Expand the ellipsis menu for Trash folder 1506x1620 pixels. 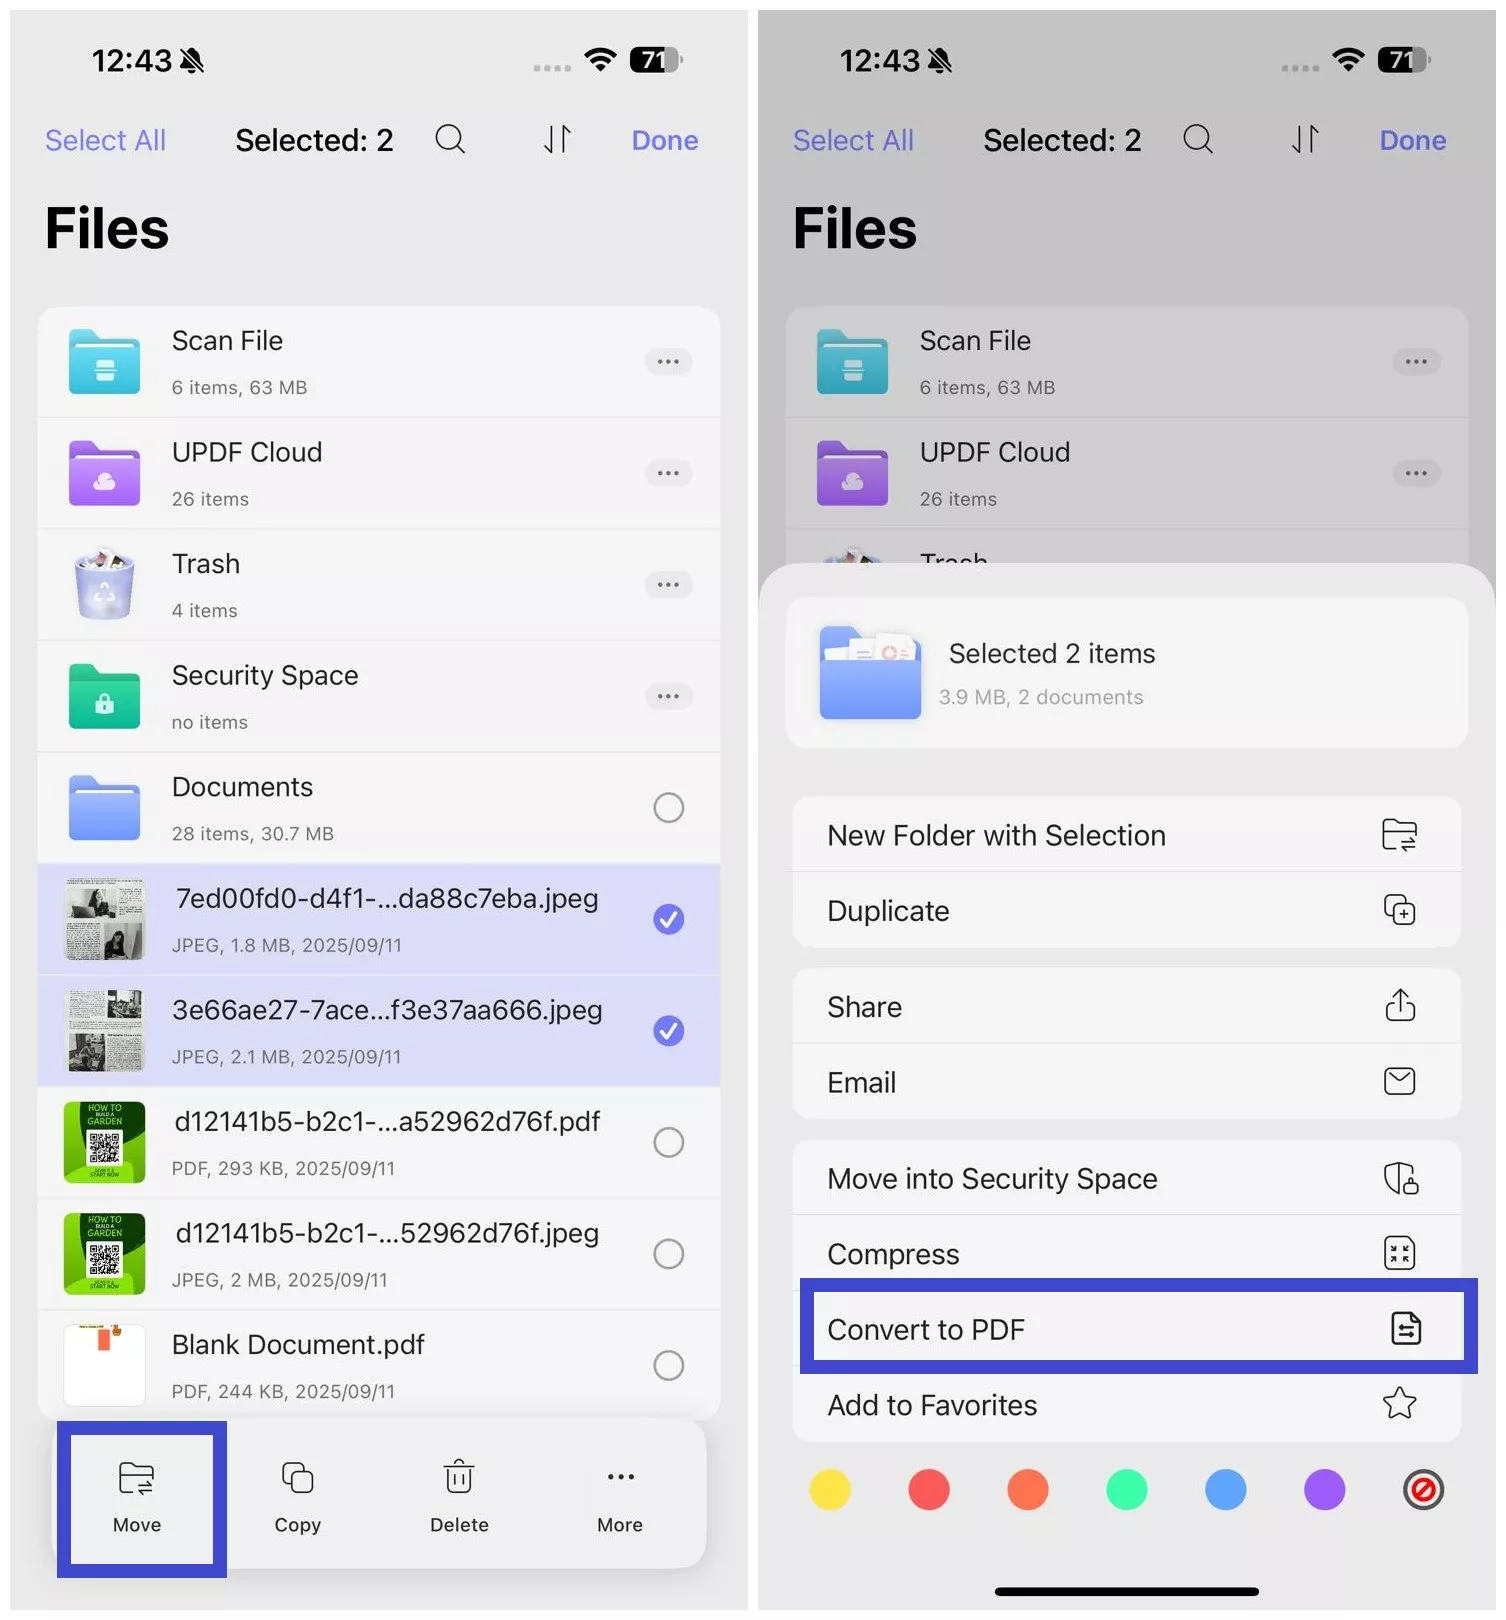[668, 585]
